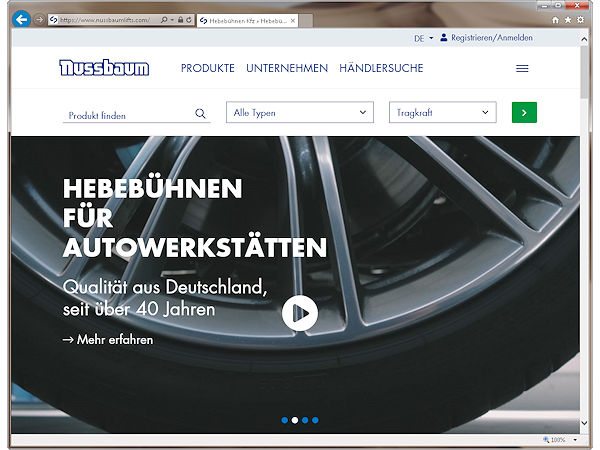
Task: Open favorites star icon
Action: point(568,20)
